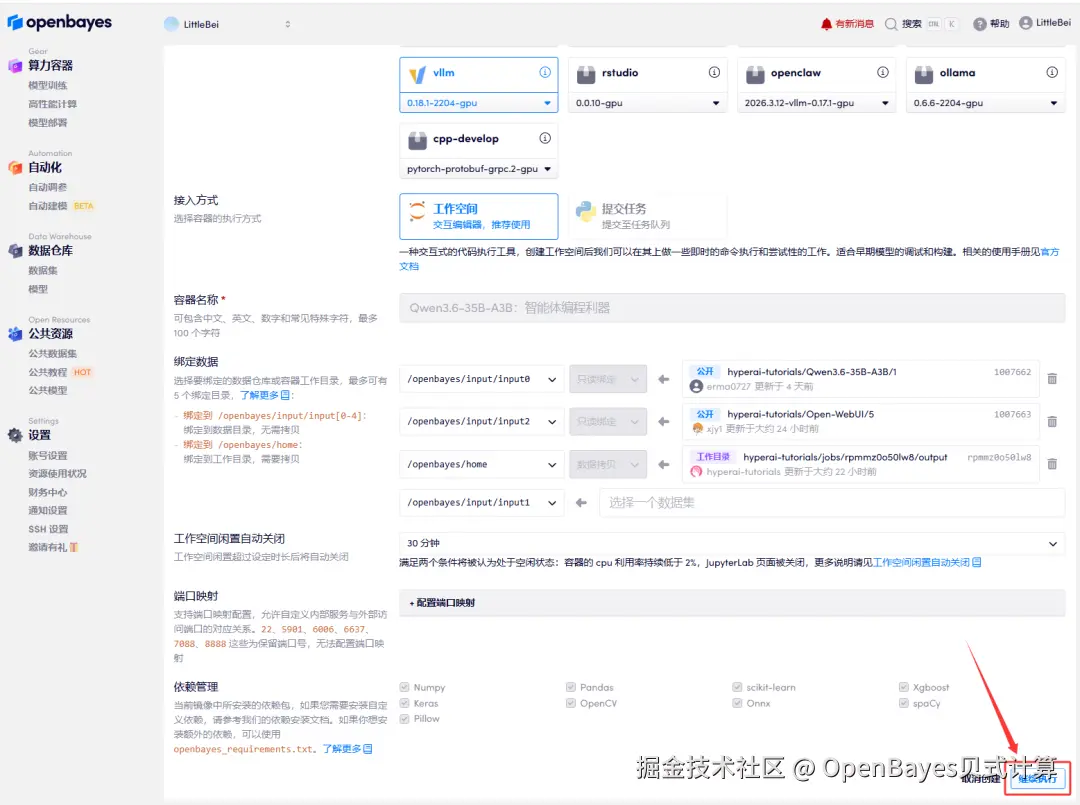Open the openclaw version dropdown
The height and width of the screenshot is (805, 1080).
pyautogui.click(x=816, y=103)
